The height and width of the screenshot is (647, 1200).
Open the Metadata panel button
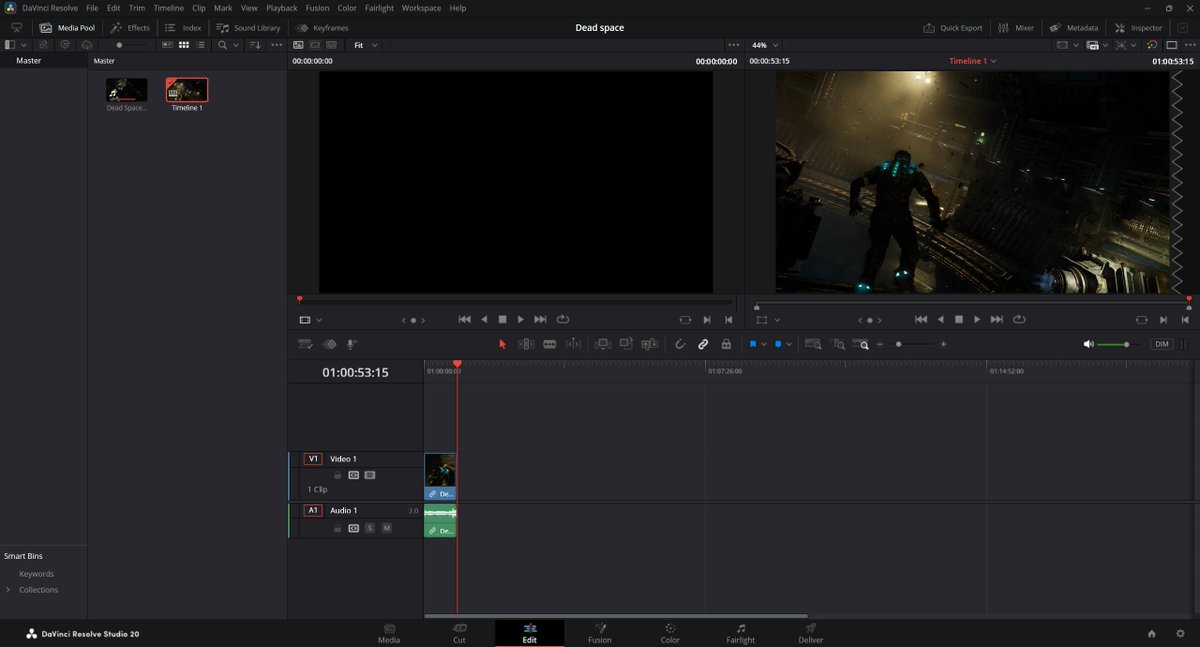pos(1074,28)
